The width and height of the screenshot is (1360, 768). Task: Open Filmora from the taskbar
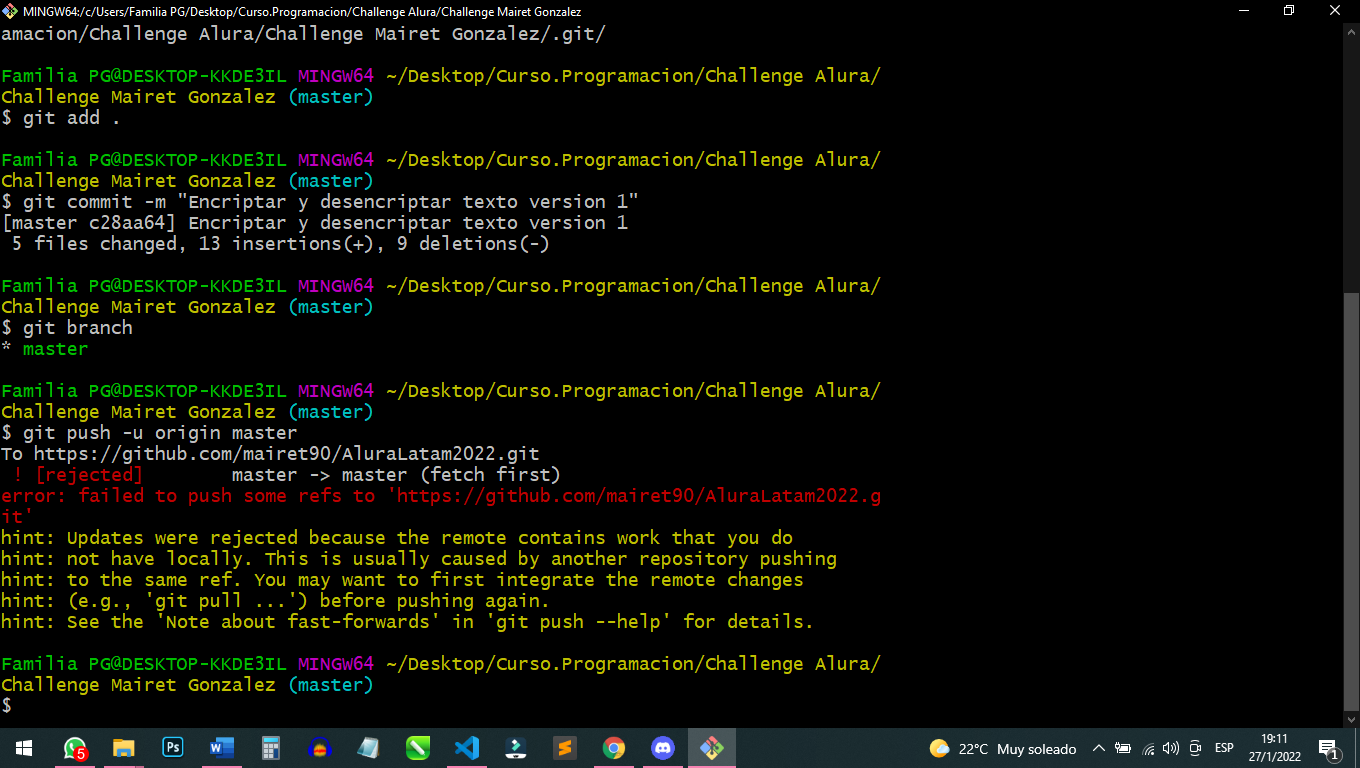[x=515, y=748]
